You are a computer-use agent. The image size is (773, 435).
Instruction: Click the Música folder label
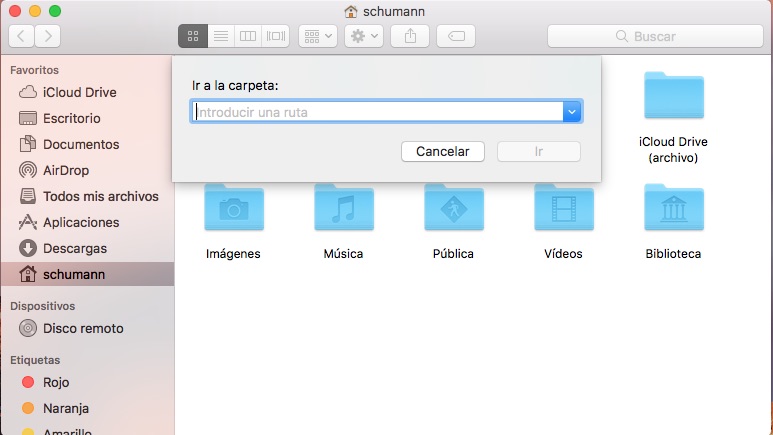(x=343, y=254)
